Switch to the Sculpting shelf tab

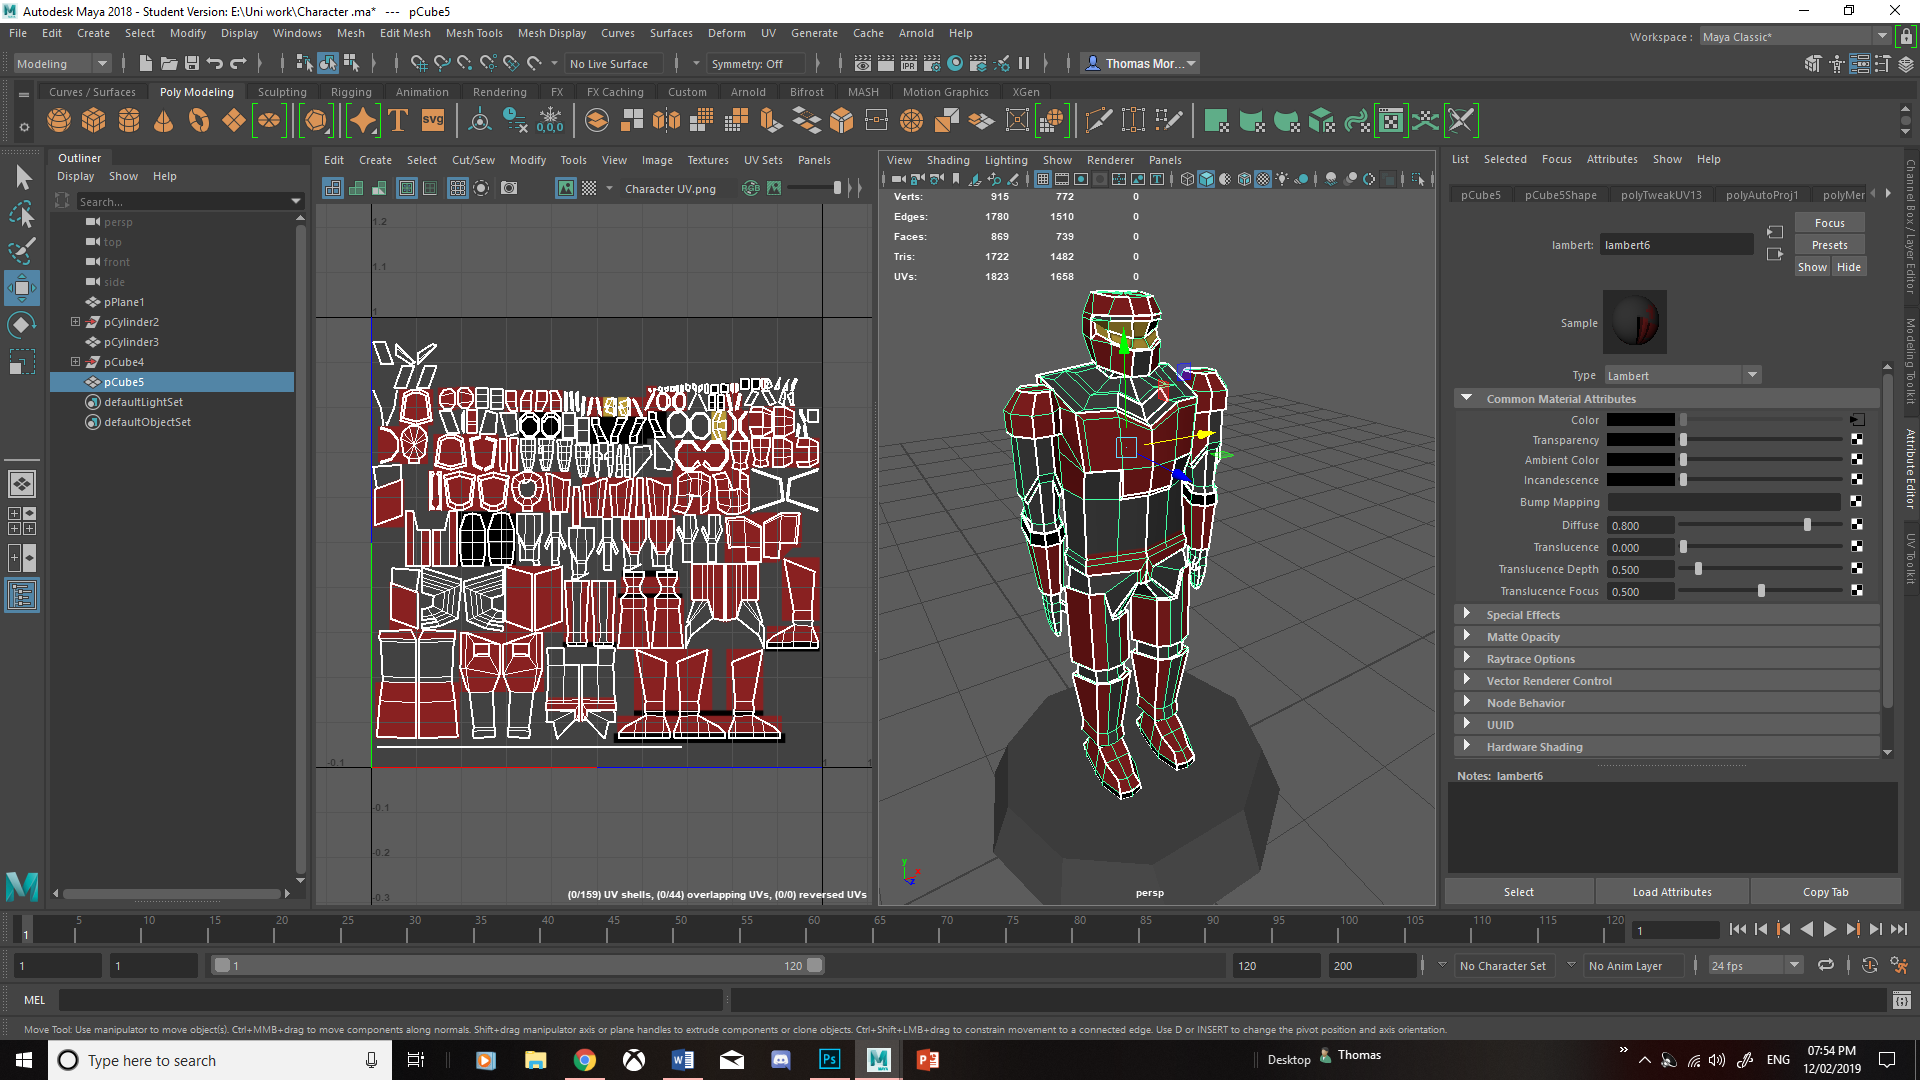coord(282,92)
